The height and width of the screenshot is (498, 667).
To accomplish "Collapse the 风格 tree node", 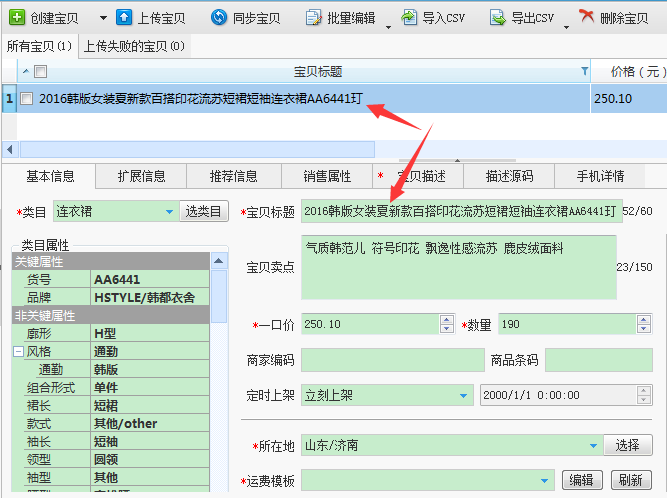I will click(x=18, y=351).
